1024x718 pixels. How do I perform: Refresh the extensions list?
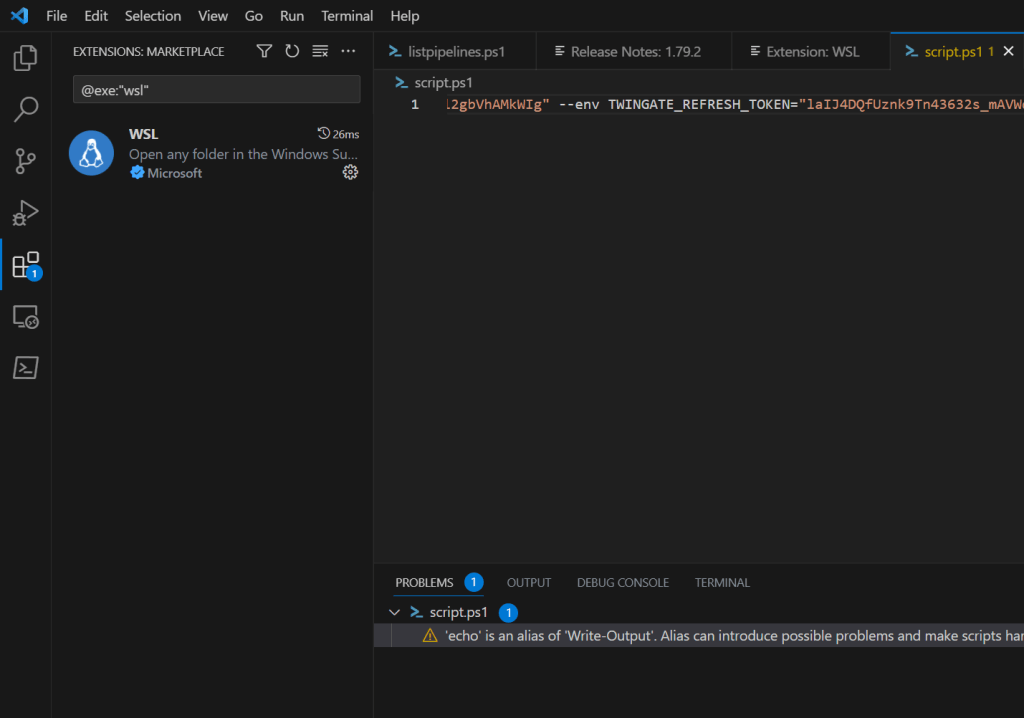pos(292,51)
